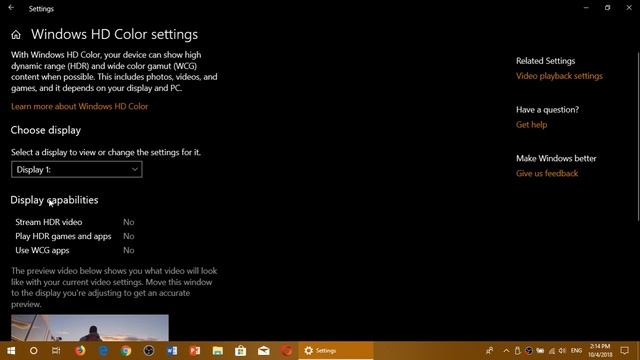The height and width of the screenshot is (360, 640).
Task: Click the Related Settings heading
Action: coord(545,61)
